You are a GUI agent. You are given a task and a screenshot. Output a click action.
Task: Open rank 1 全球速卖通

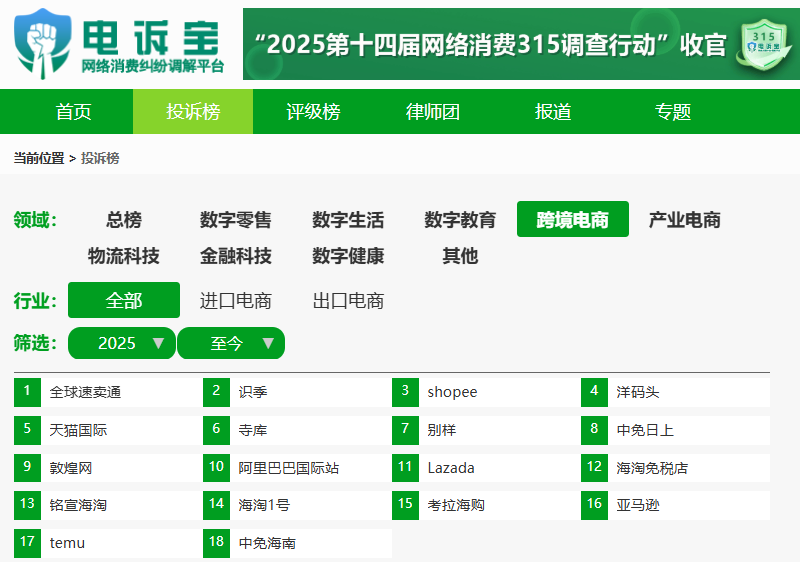[x=108, y=392]
